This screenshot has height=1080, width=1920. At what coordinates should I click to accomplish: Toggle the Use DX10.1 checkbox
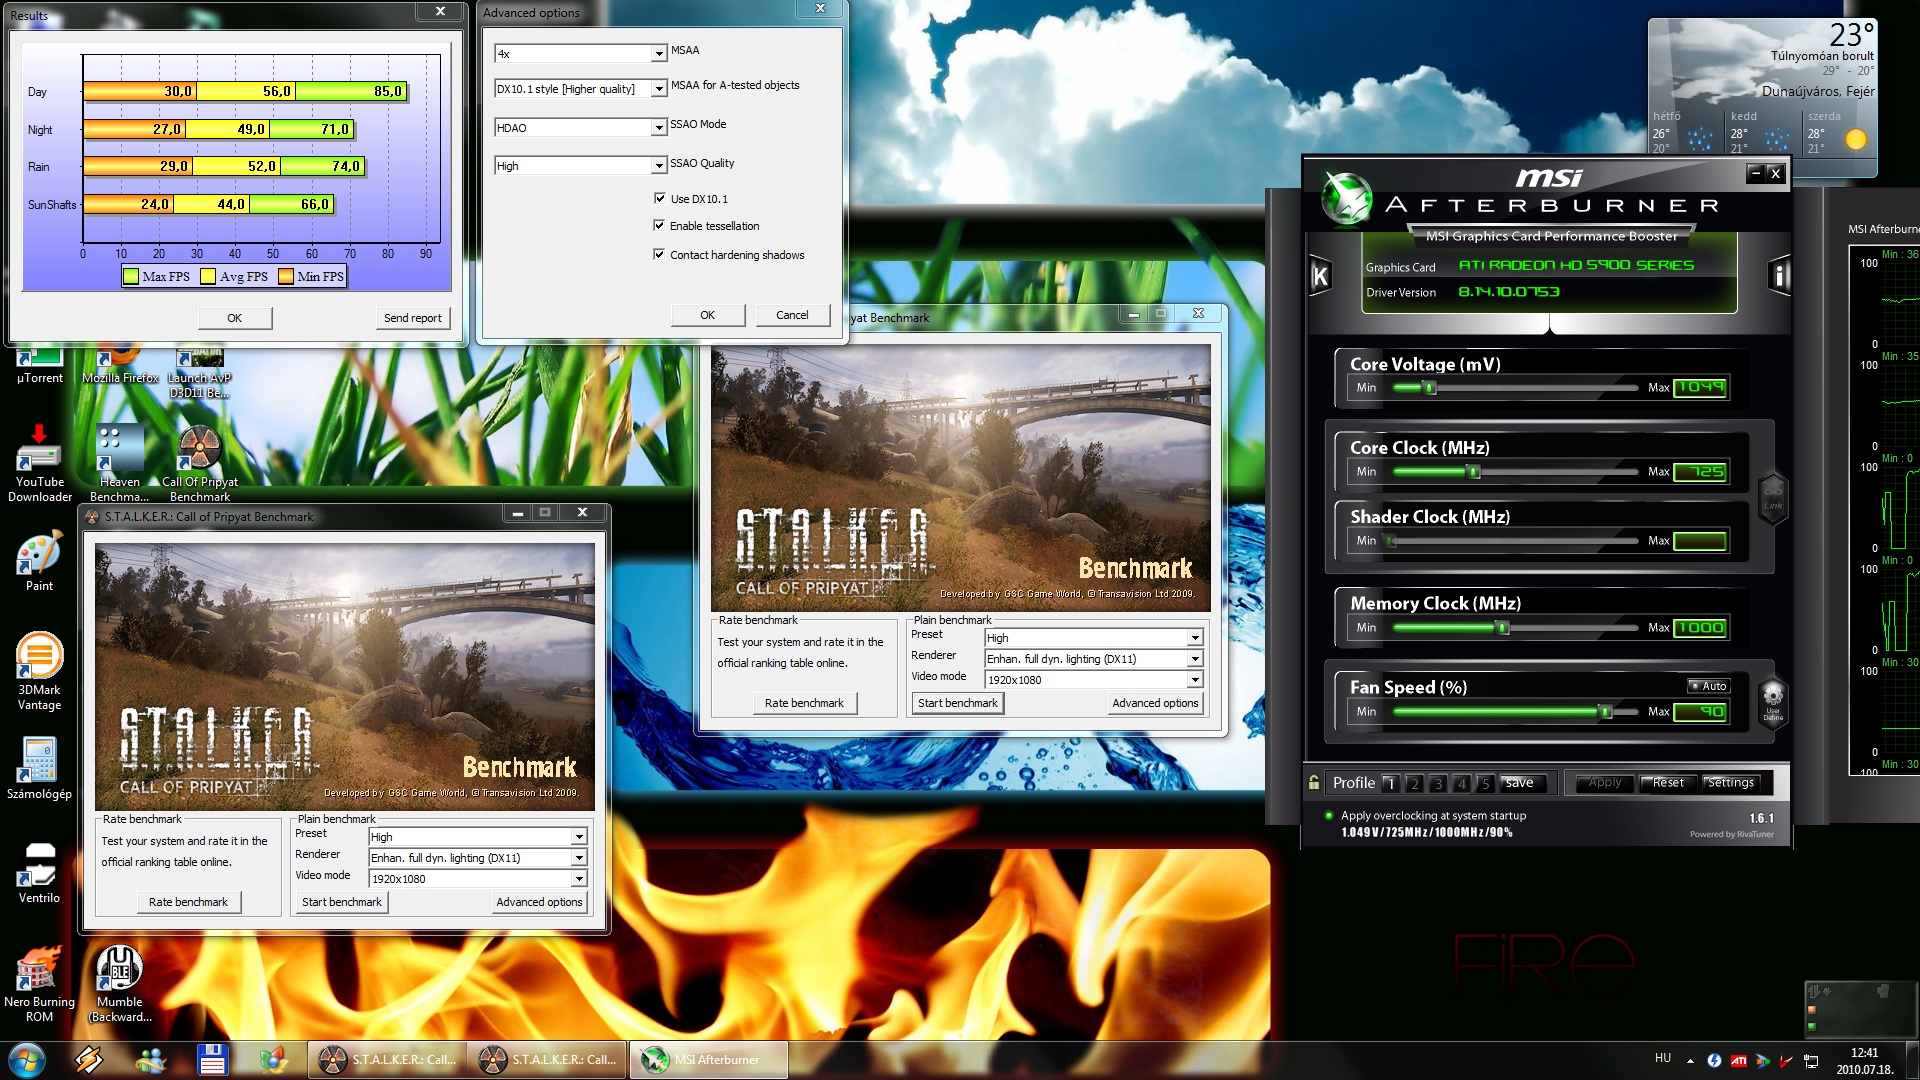(x=659, y=198)
